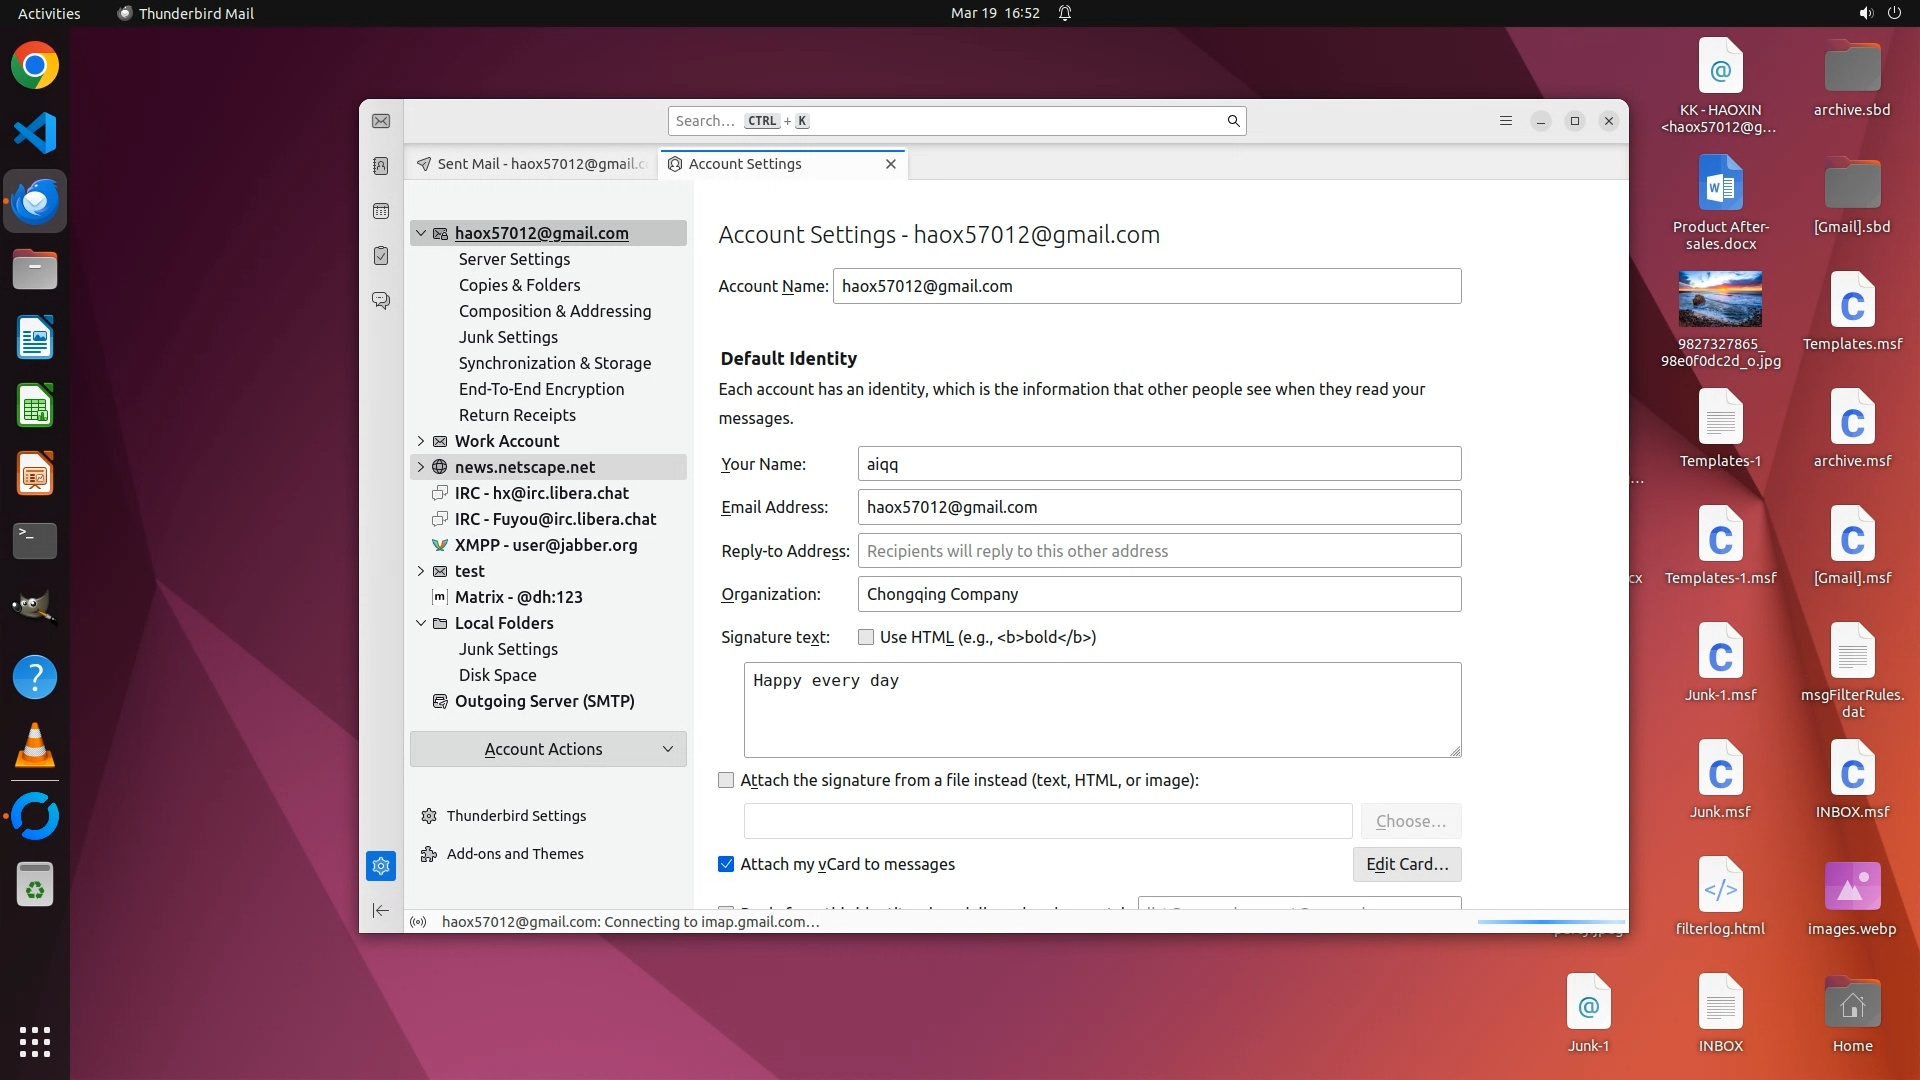This screenshot has height=1080, width=1920.
Task: Open the Account Actions dropdown
Action: click(548, 749)
